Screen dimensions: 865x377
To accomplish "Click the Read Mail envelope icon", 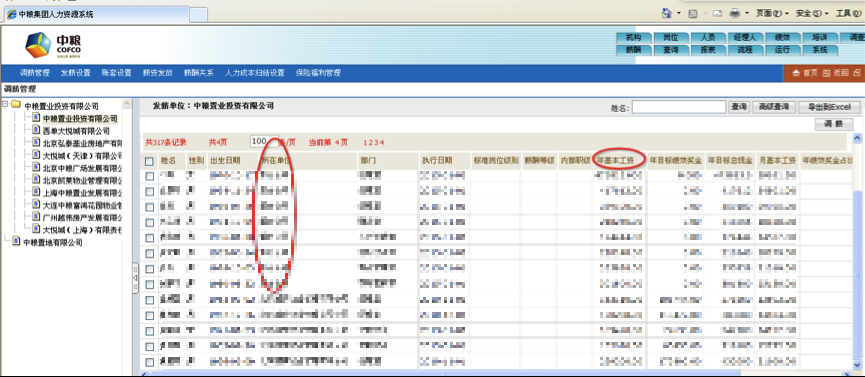I will pyautogui.click(x=717, y=13).
